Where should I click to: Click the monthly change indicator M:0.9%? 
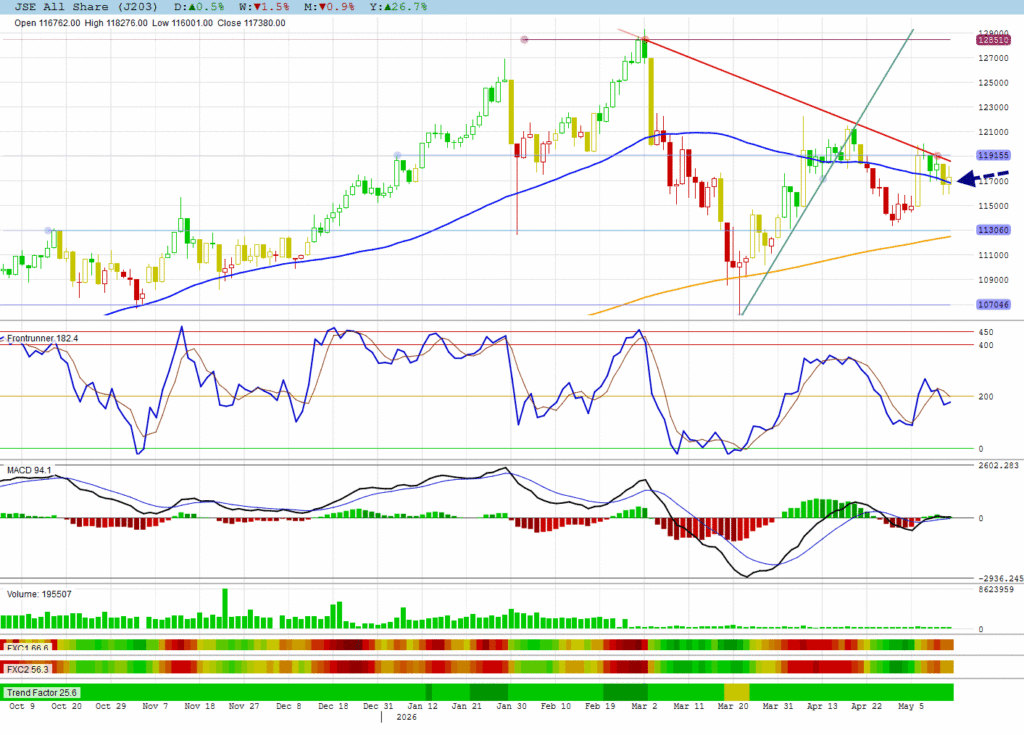329,7
